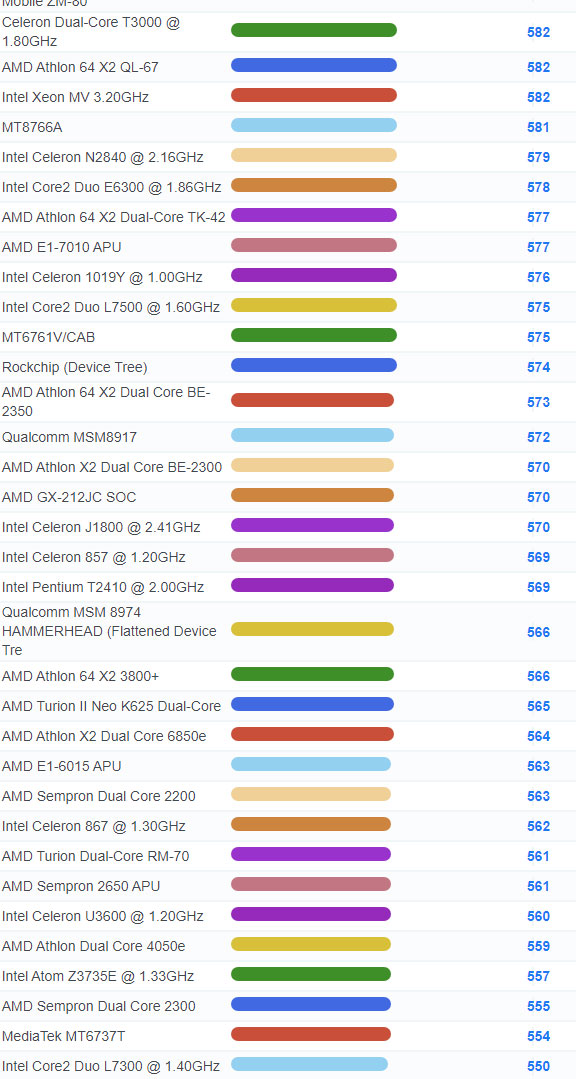Click score 564 for Athlon 6850e
The height and width of the screenshot is (1079, 576).
click(x=538, y=736)
